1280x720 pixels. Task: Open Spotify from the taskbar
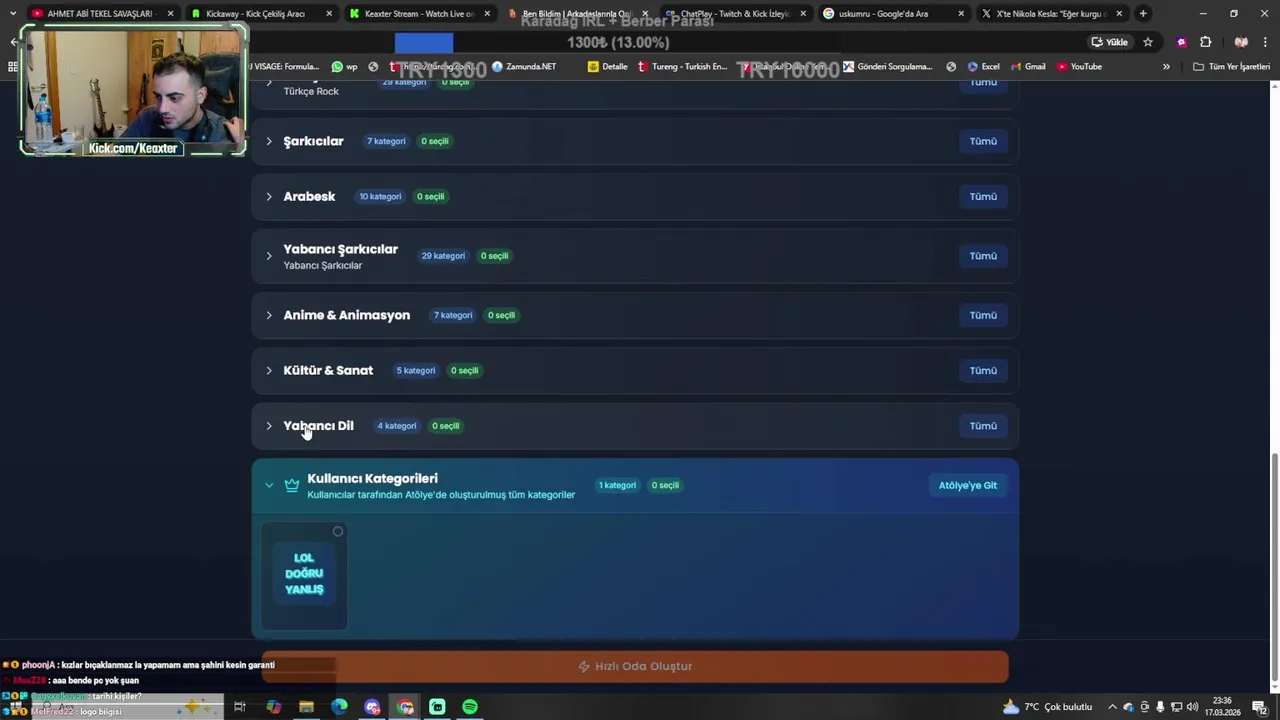(x=470, y=707)
